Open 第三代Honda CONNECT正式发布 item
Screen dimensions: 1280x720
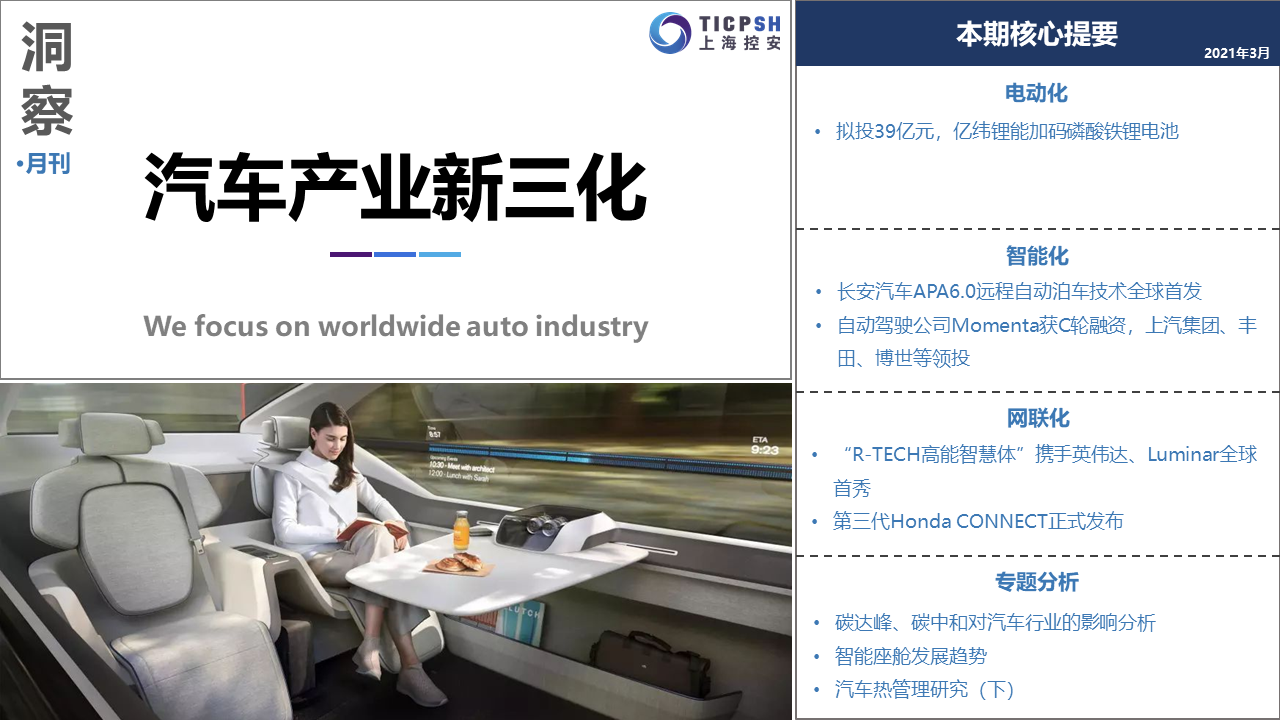coord(978,521)
